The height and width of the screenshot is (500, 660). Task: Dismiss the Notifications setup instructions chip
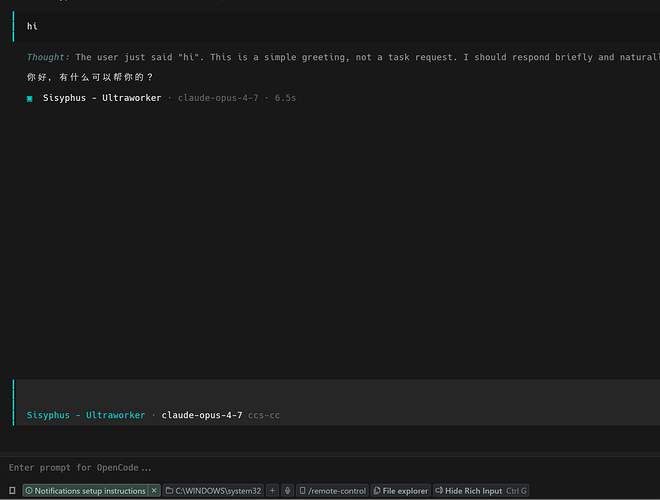[x=154, y=491]
